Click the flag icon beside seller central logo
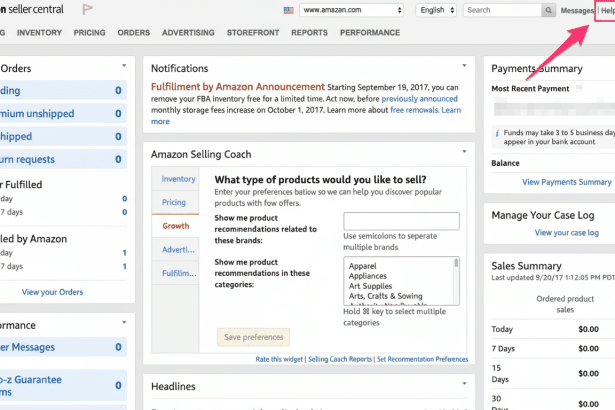Viewport: 615px width, 410px height. point(87,9)
